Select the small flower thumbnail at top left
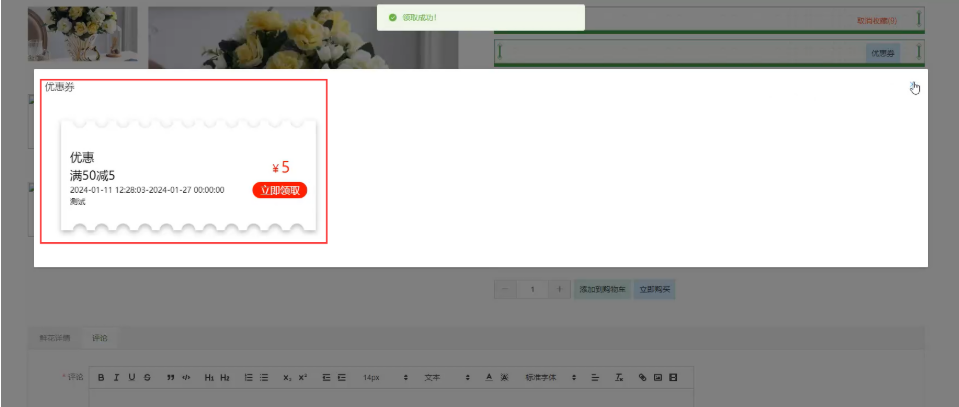 point(83,34)
